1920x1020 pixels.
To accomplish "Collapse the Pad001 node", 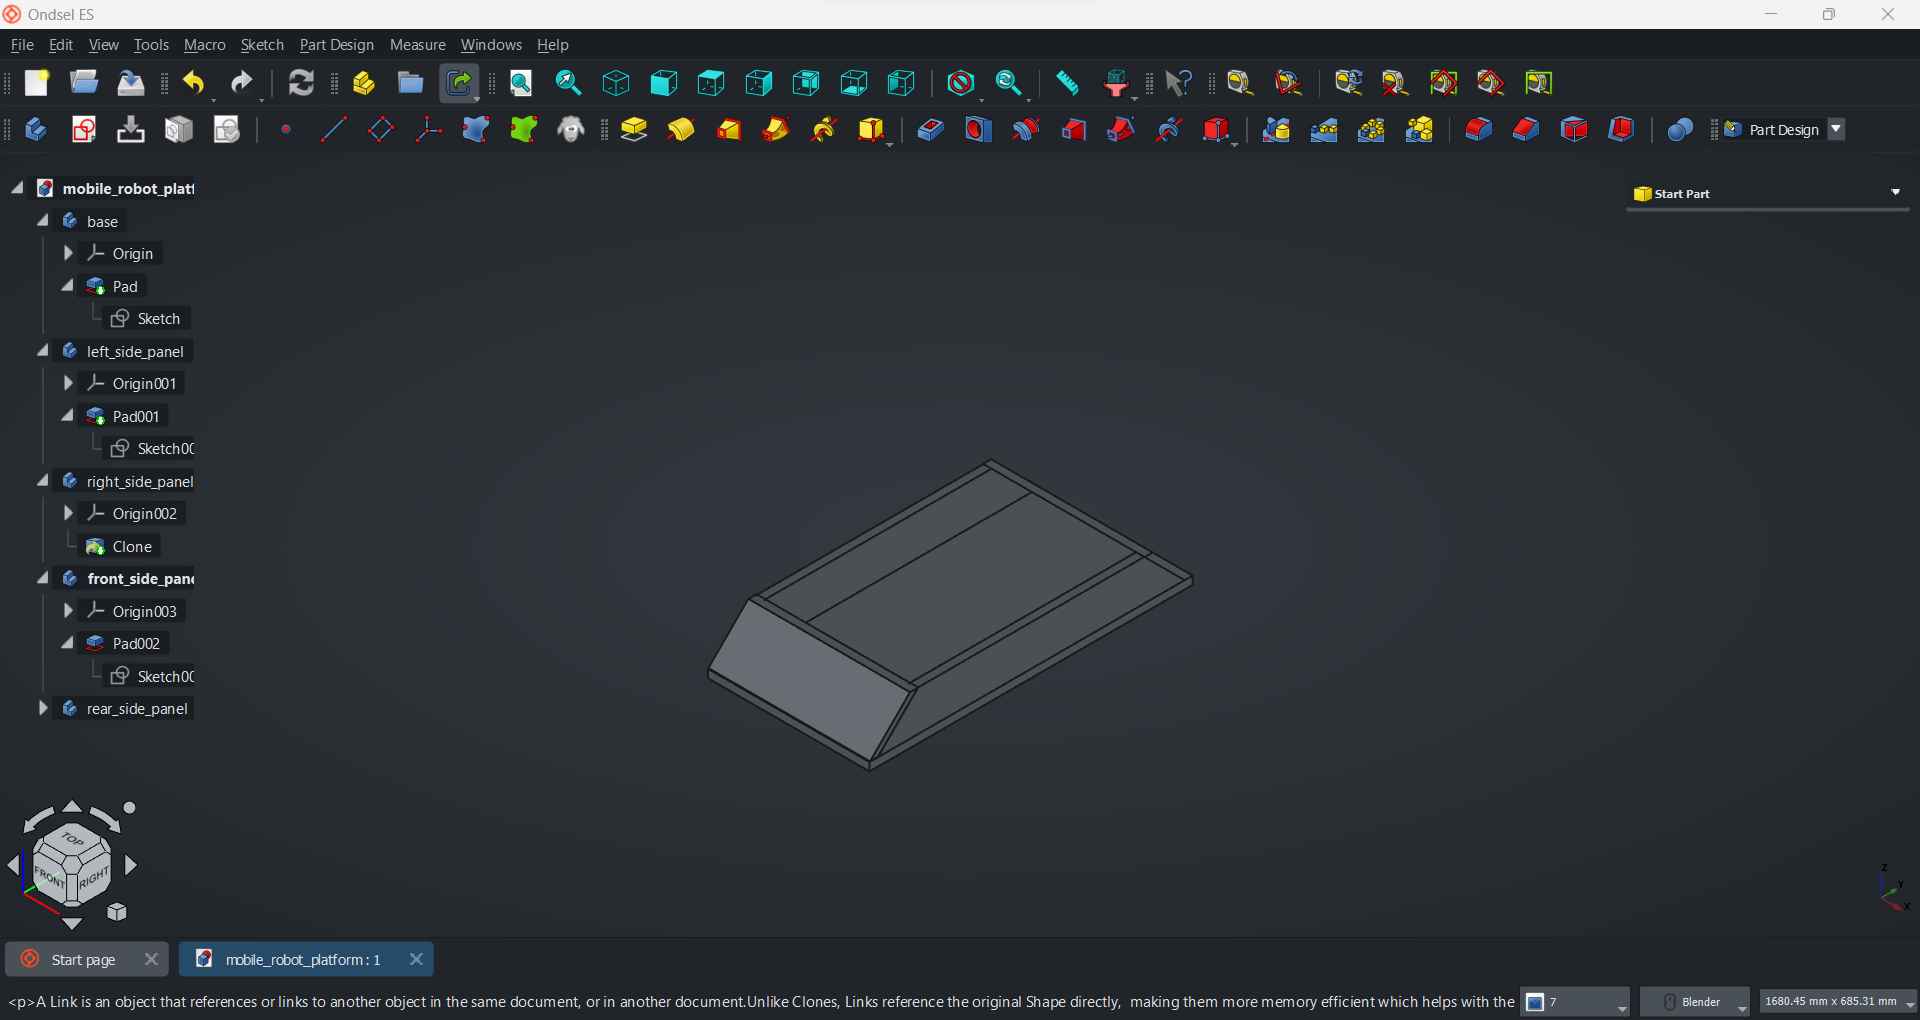I will (68, 416).
